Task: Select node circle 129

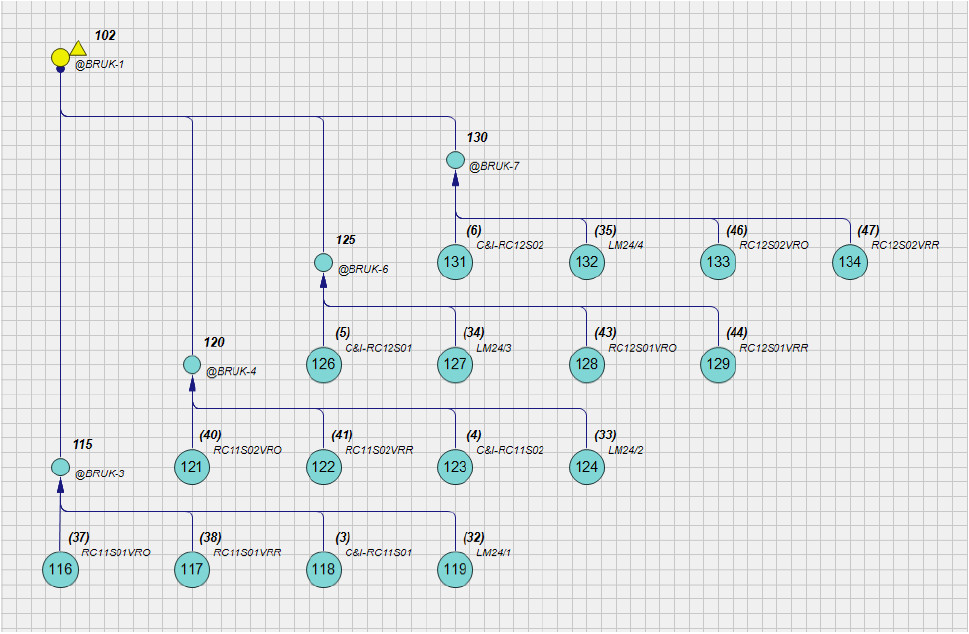Action: pyautogui.click(x=718, y=364)
